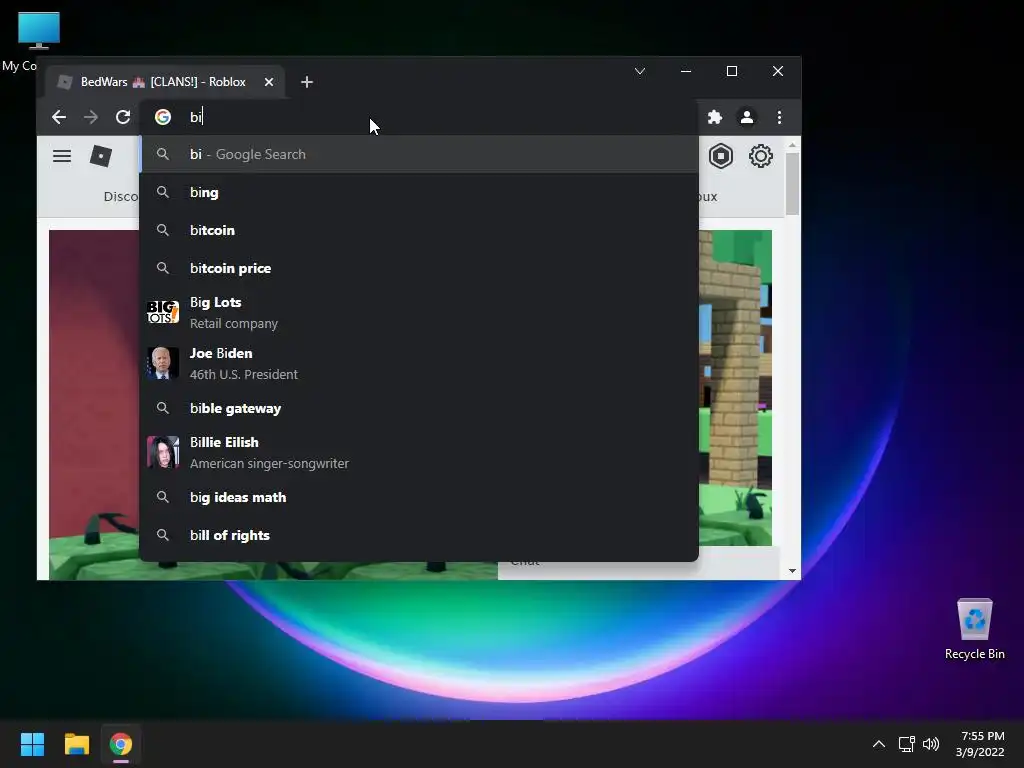Image resolution: width=1024 pixels, height=768 pixels.
Task: Open the Roblox hamburger navigation menu
Action: 62,156
